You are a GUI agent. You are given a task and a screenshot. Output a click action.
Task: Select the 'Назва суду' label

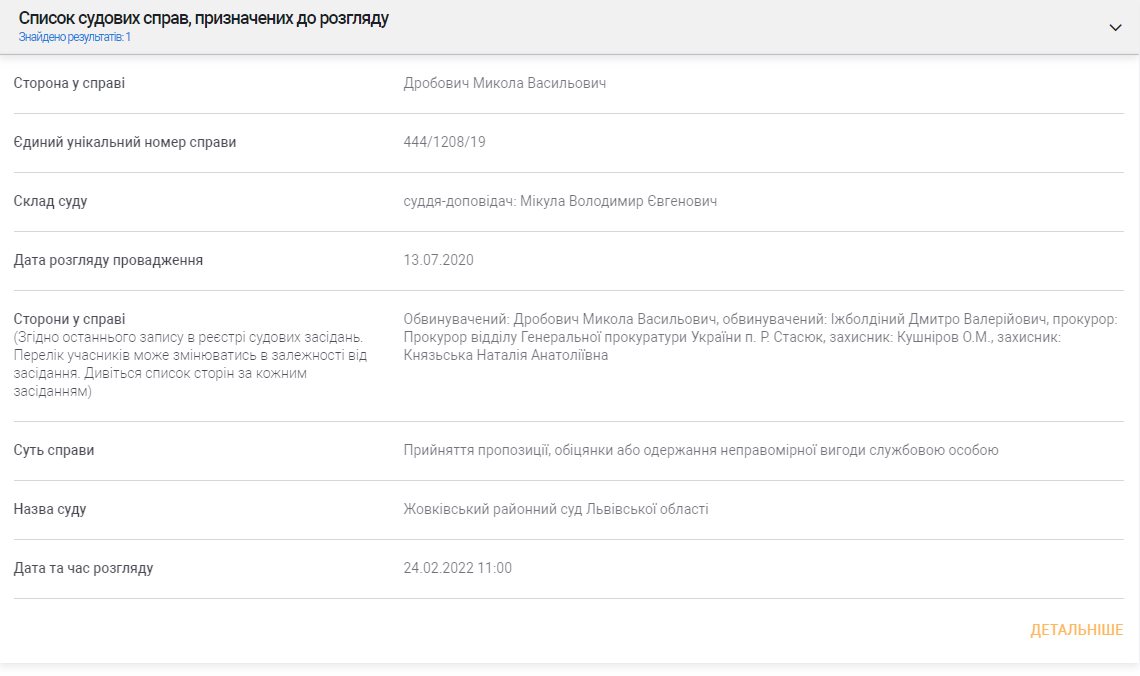click(x=50, y=509)
